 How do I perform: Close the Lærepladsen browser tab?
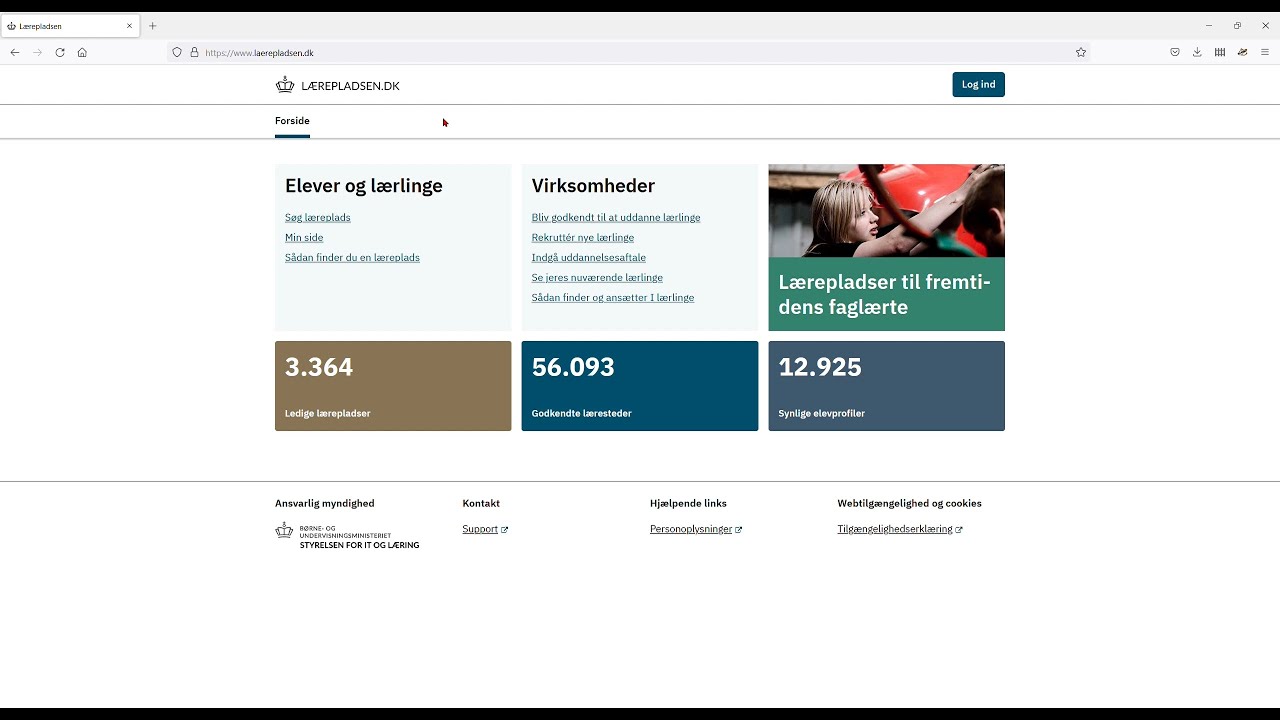(129, 26)
